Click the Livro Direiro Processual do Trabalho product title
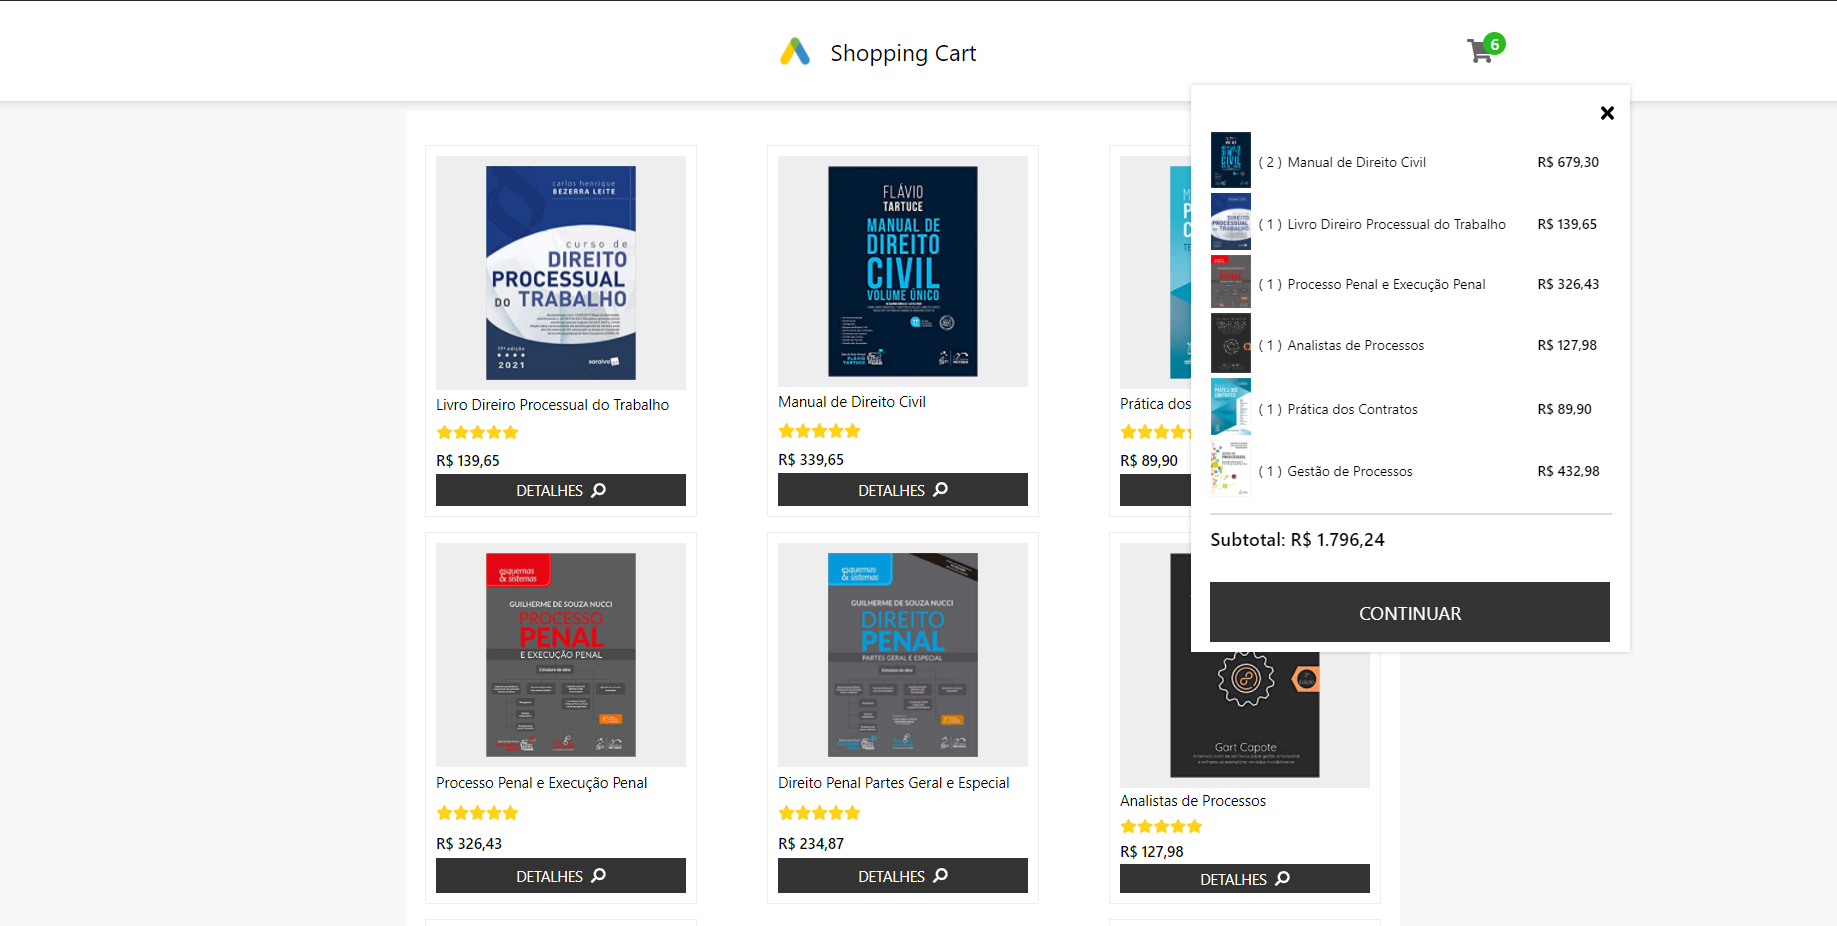The image size is (1837, 926). (x=552, y=405)
